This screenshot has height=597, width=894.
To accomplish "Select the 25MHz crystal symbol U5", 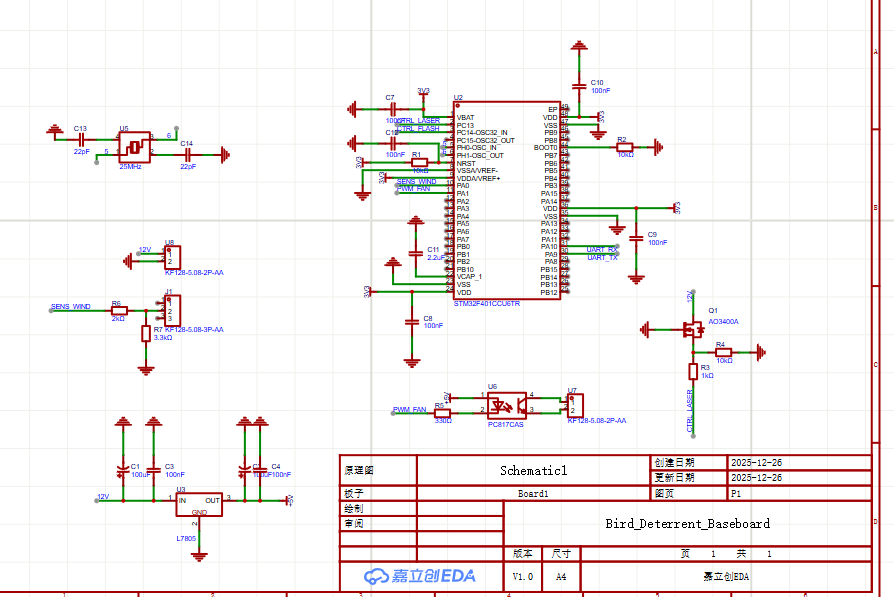I will point(133,147).
